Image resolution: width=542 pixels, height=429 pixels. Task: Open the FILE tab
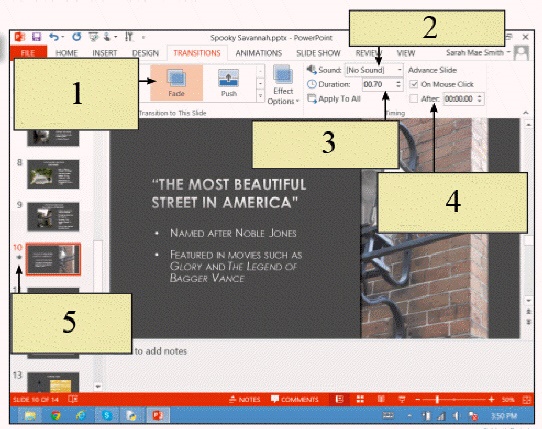(28, 53)
